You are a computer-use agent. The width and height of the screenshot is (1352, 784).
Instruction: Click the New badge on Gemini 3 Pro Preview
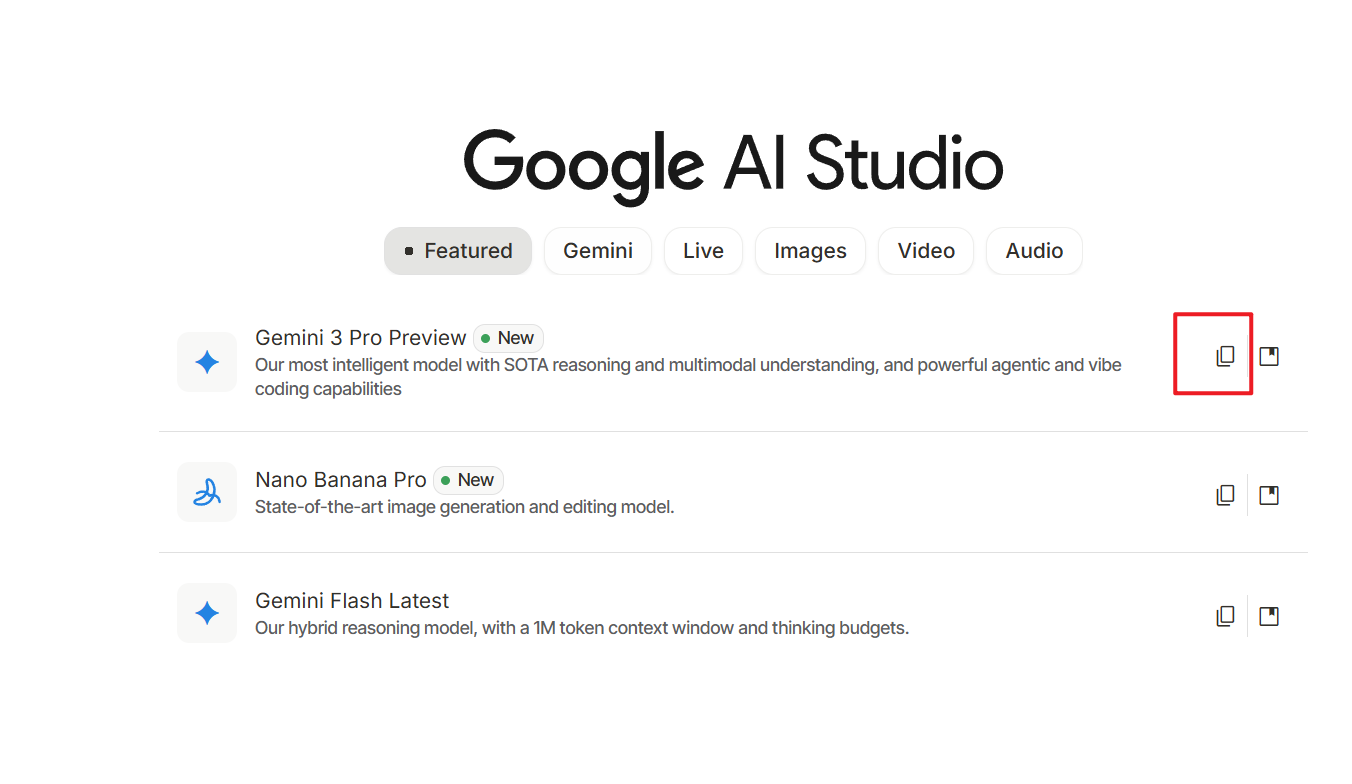click(x=508, y=338)
